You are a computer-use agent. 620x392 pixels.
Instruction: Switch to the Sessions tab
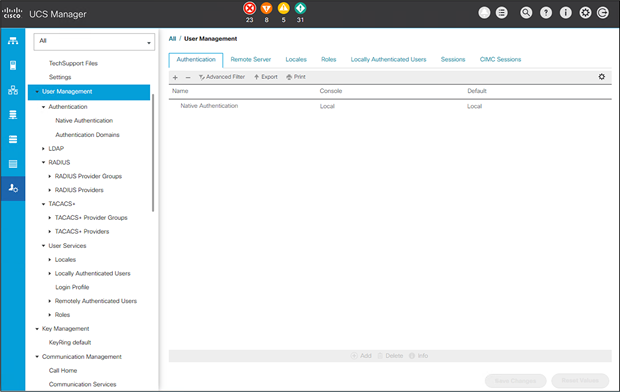pyautogui.click(x=453, y=60)
